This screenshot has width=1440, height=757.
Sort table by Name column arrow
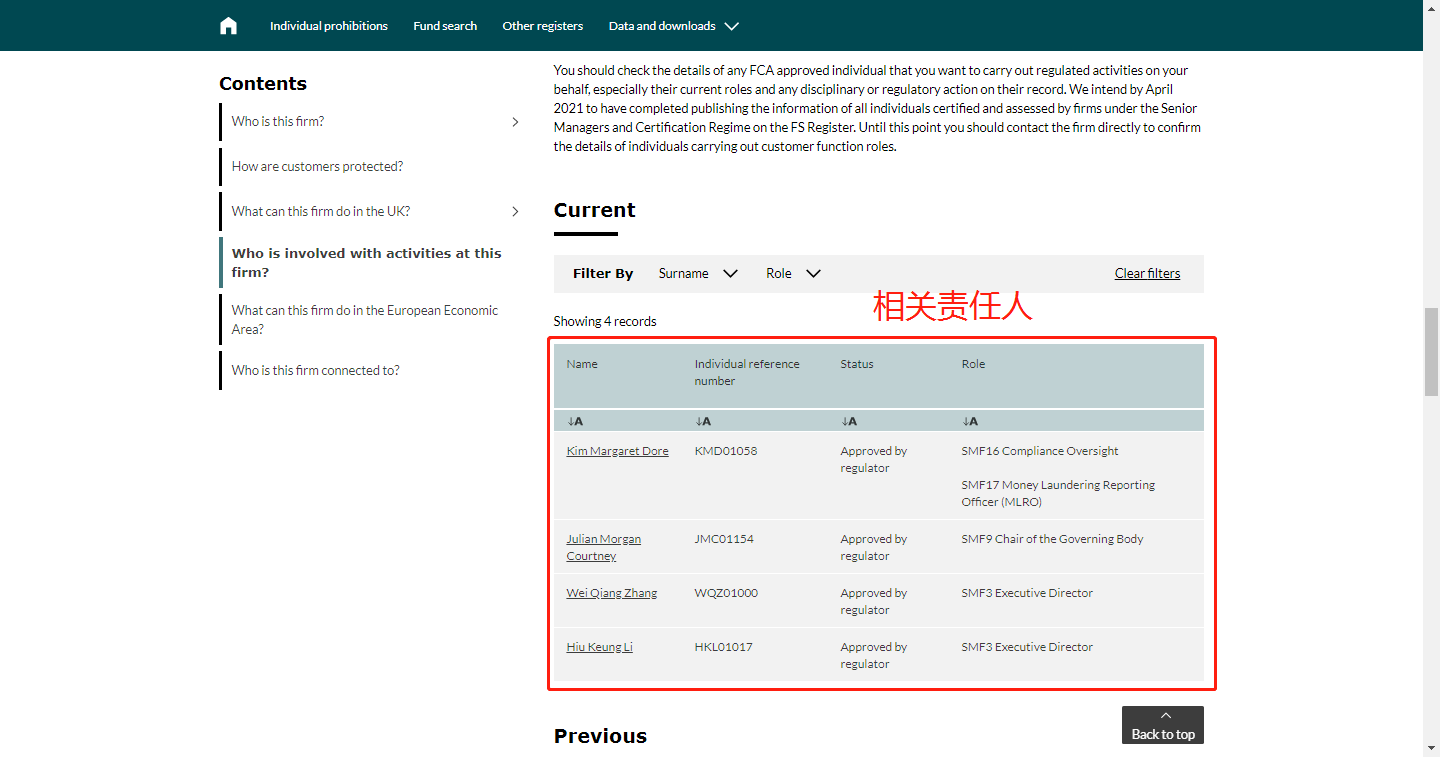(x=575, y=421)
